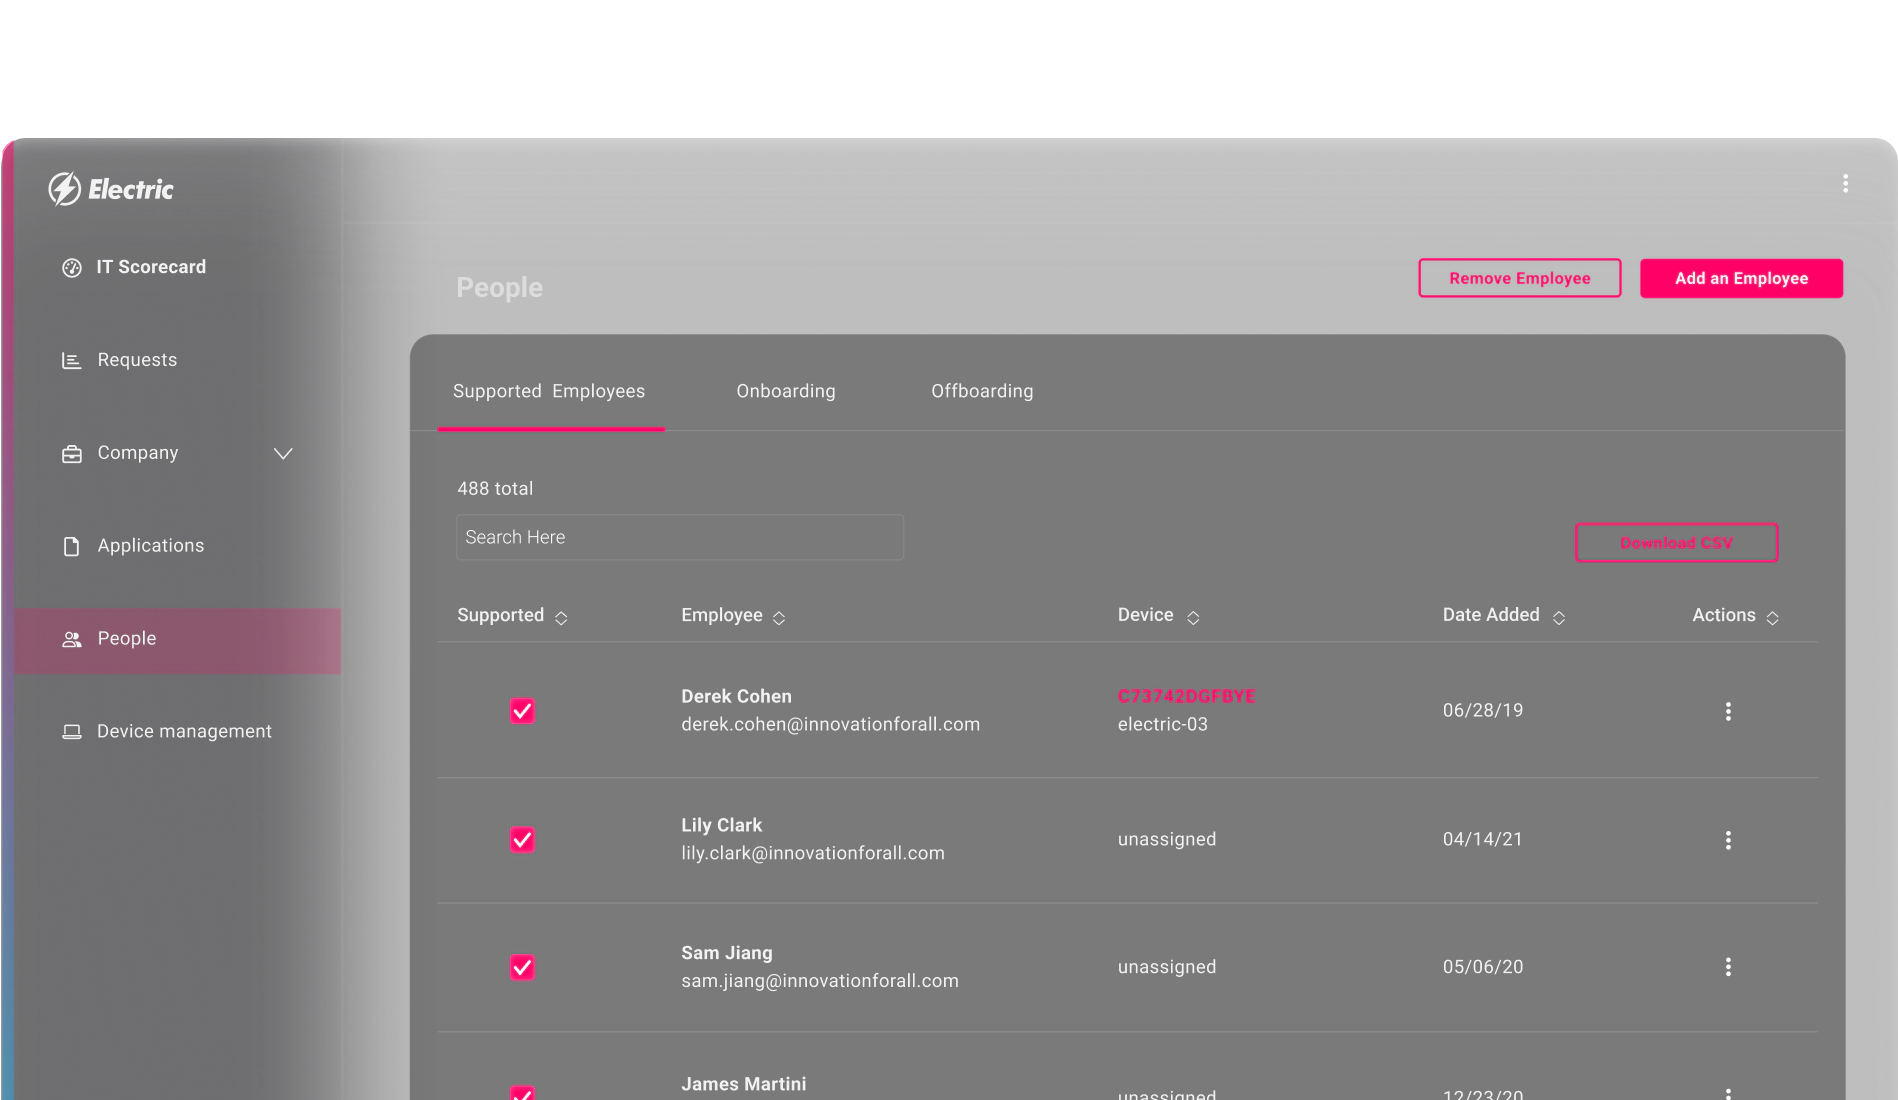Click date 04/14/21 in Lily's row
The width and height of the screenshot is (1898, 1100).
pos(1482,840)
